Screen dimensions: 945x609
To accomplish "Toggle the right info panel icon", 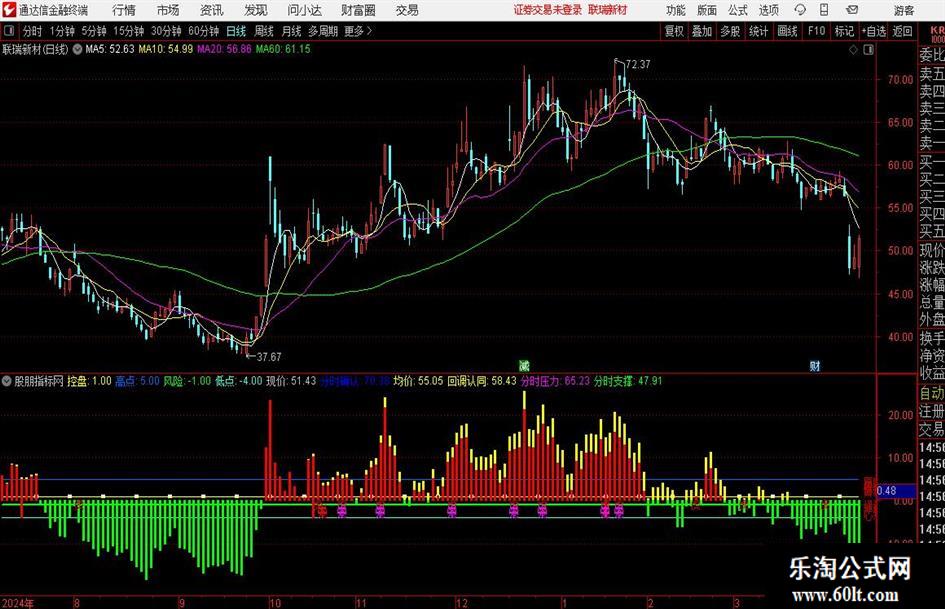I will pos(868,50).
